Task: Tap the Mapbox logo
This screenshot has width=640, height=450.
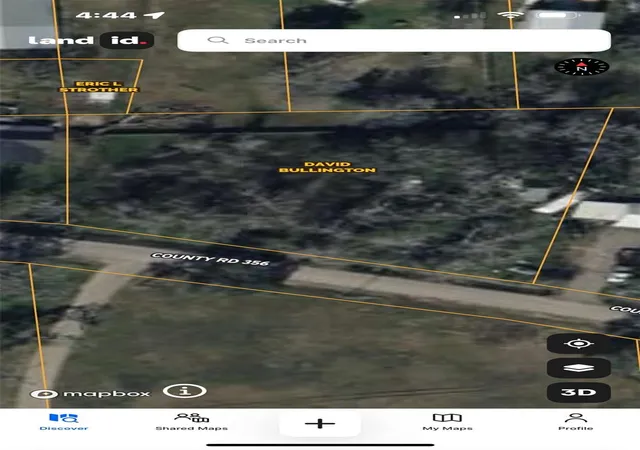Action: point(90,394)
